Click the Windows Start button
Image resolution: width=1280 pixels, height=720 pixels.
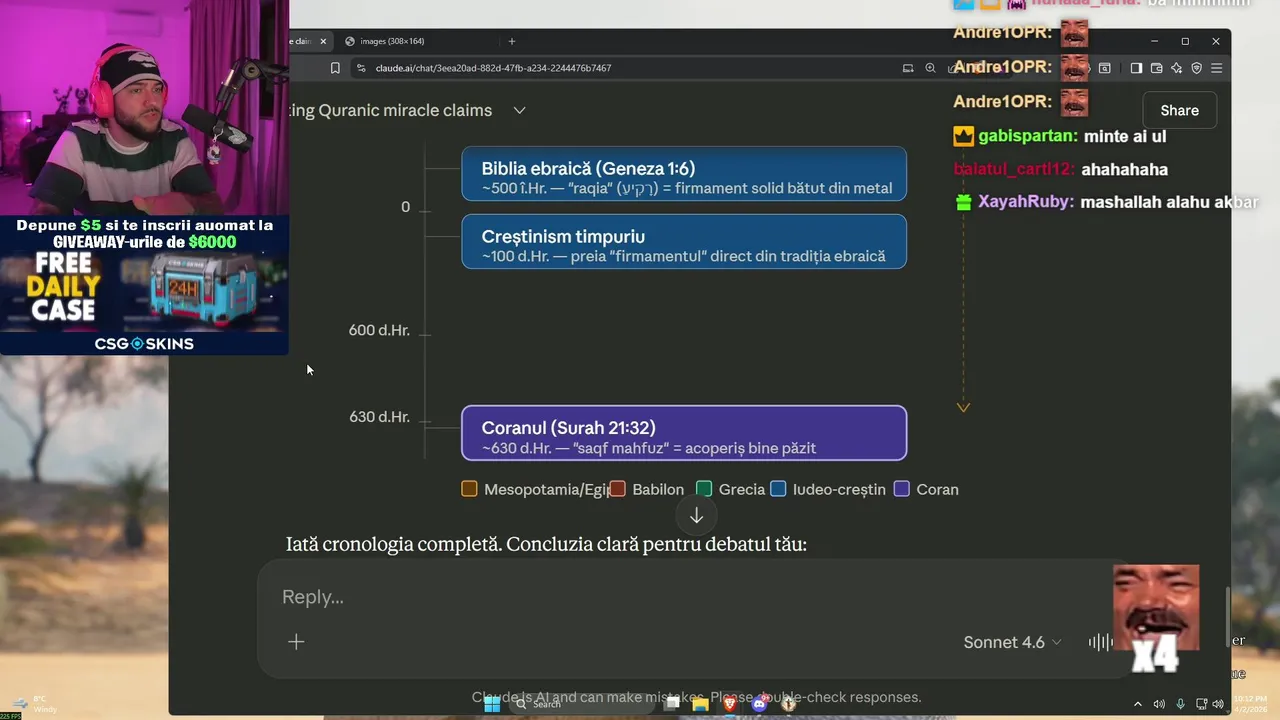pyautogui.click(x=492, y=704)
